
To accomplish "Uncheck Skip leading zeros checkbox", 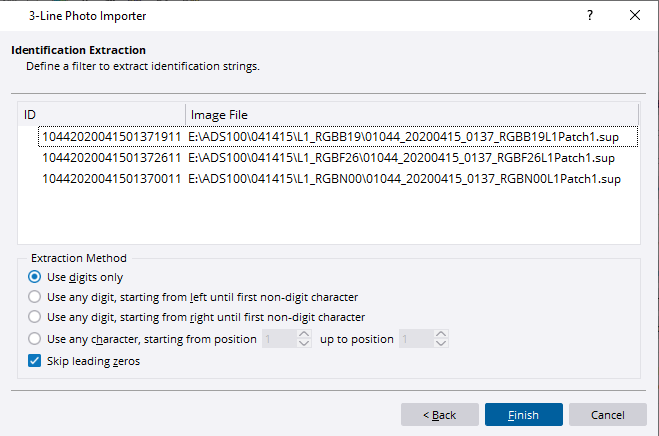I will tap(36, 361).
